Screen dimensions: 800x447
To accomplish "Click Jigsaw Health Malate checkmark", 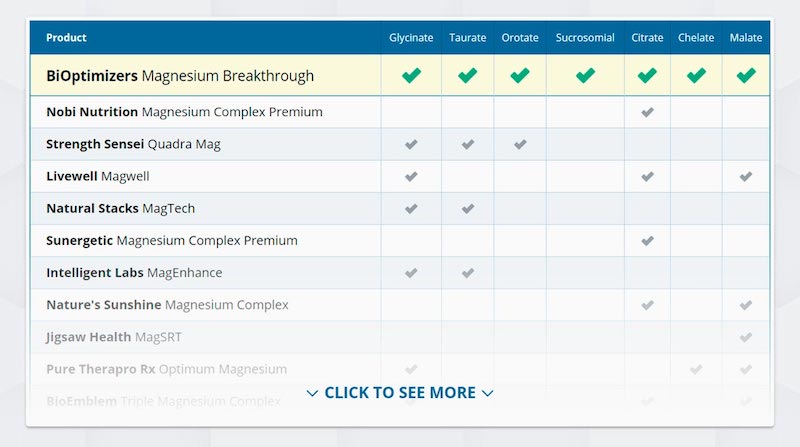I will [745, 337].
